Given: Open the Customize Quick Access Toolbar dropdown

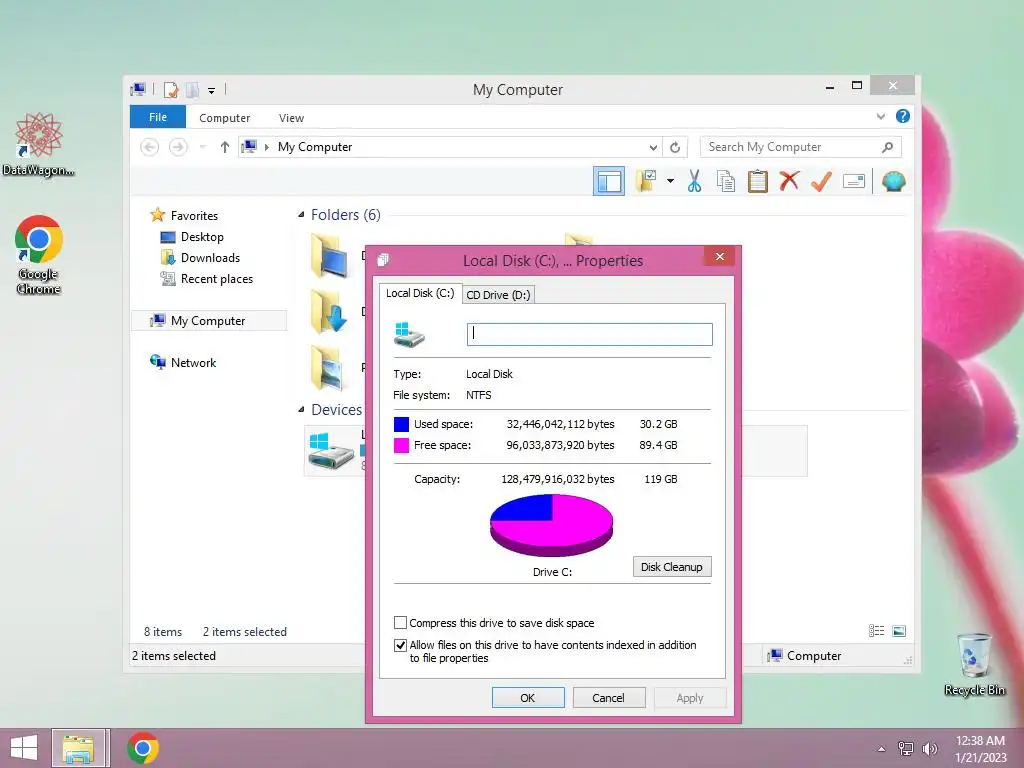Looking at the screenshot, I should tap(212, 90).
